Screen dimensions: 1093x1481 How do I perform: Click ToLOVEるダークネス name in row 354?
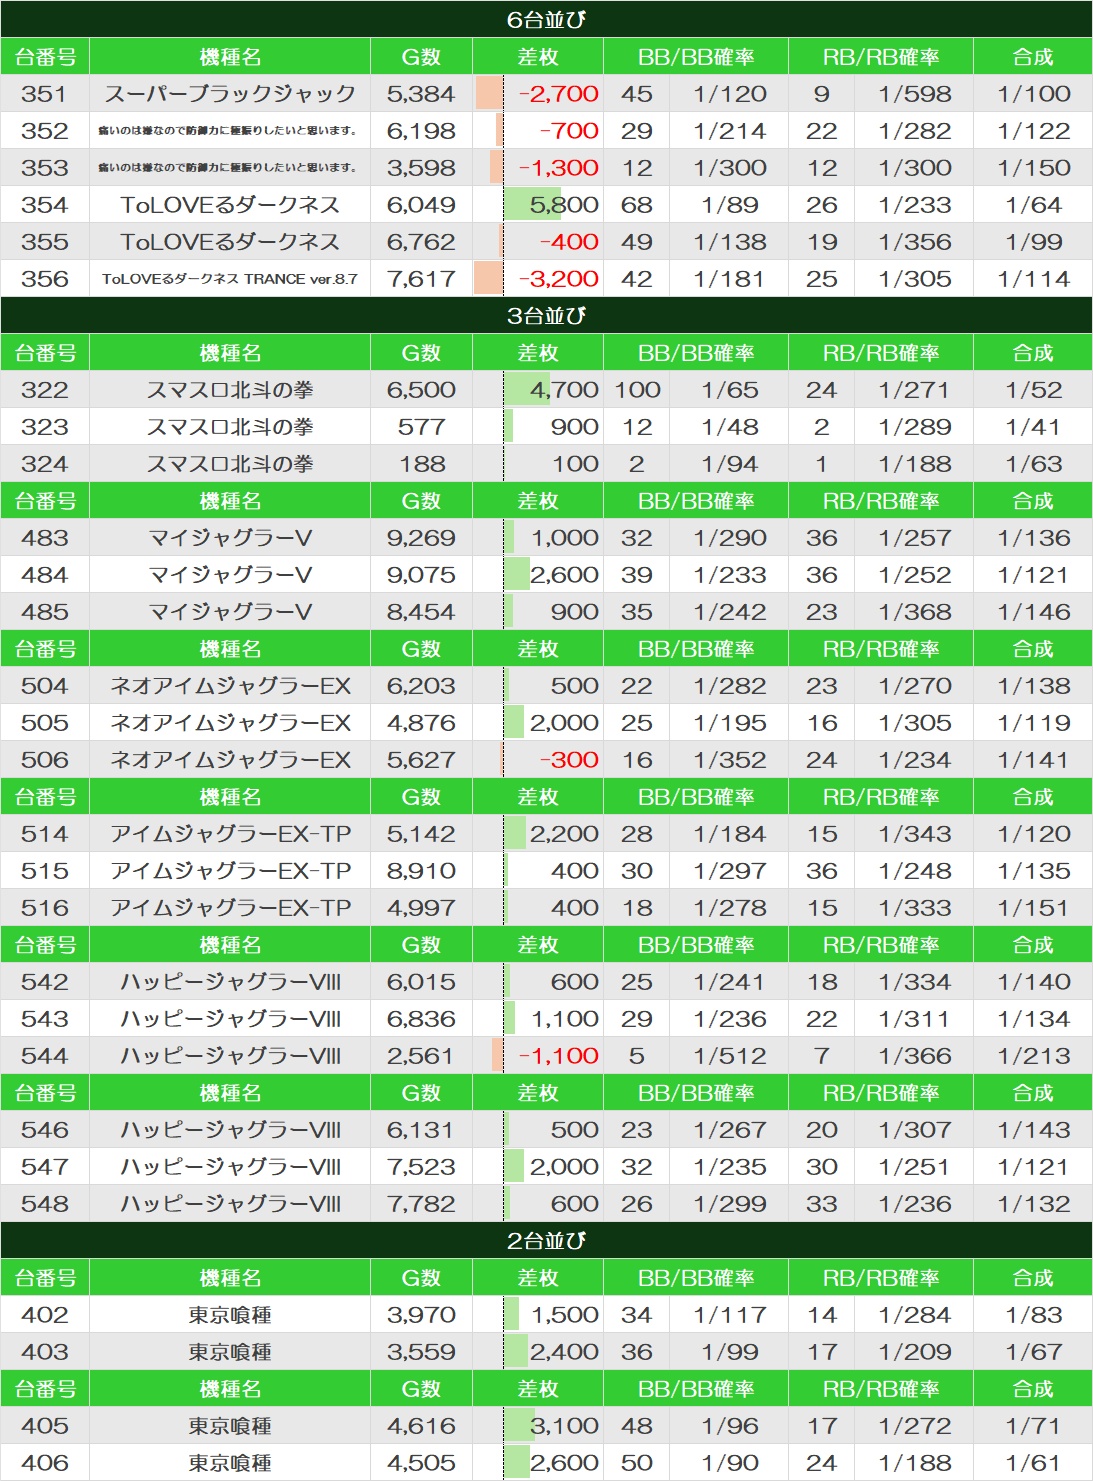pos(230,204)
